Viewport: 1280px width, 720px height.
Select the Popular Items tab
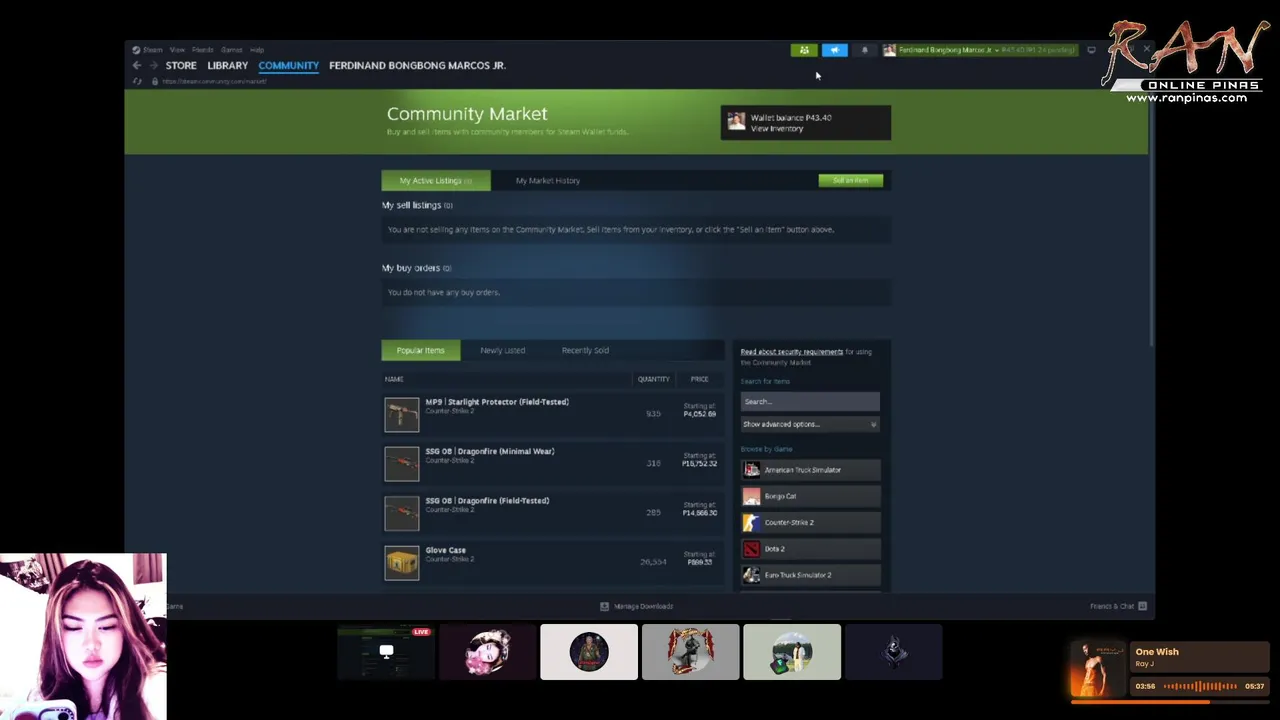click(420, 350)
